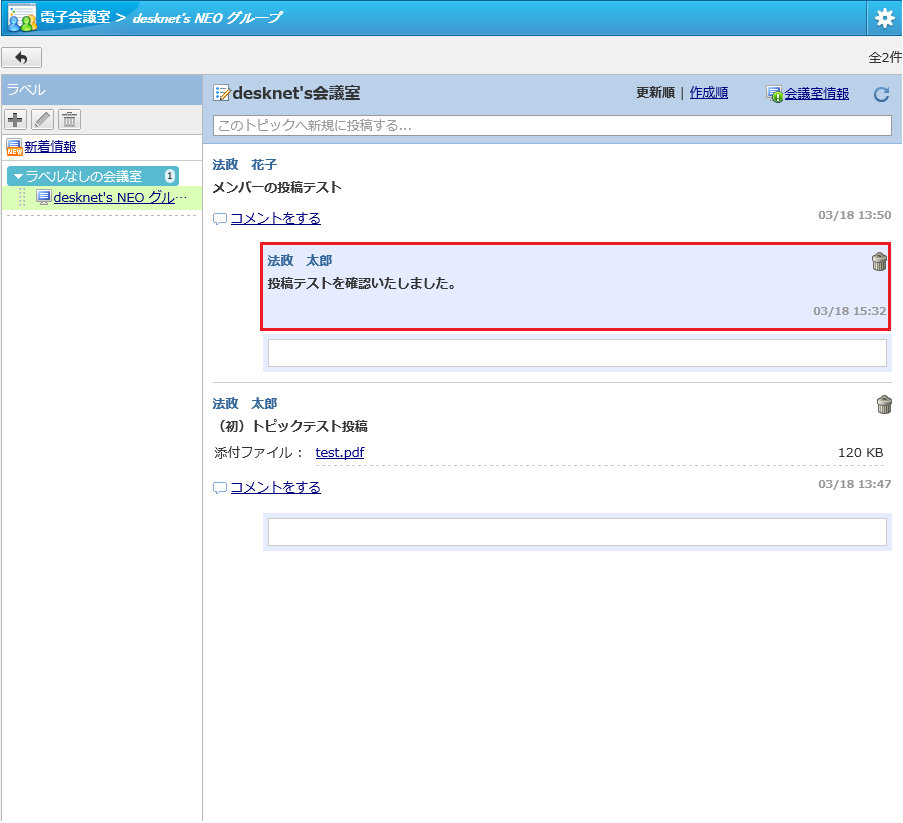Click the 120 KB file size text
The height and width of the screenshot is (823, 903).
pos(860,453)
